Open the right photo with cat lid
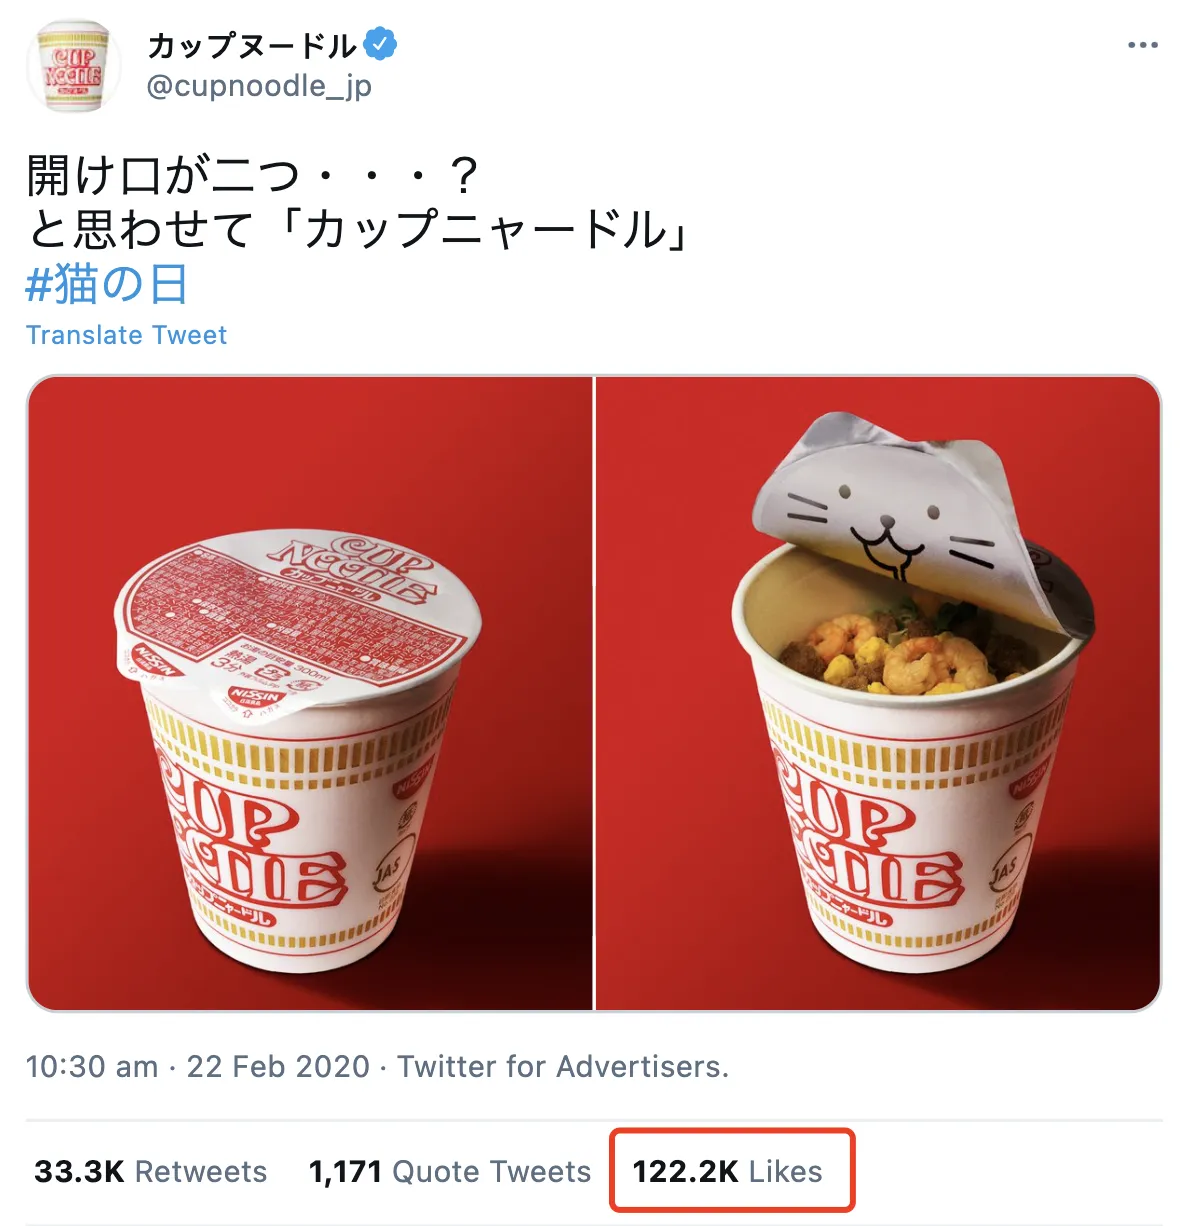Viewport: 1192px width, 1226px height. click(x=878, y=693)
